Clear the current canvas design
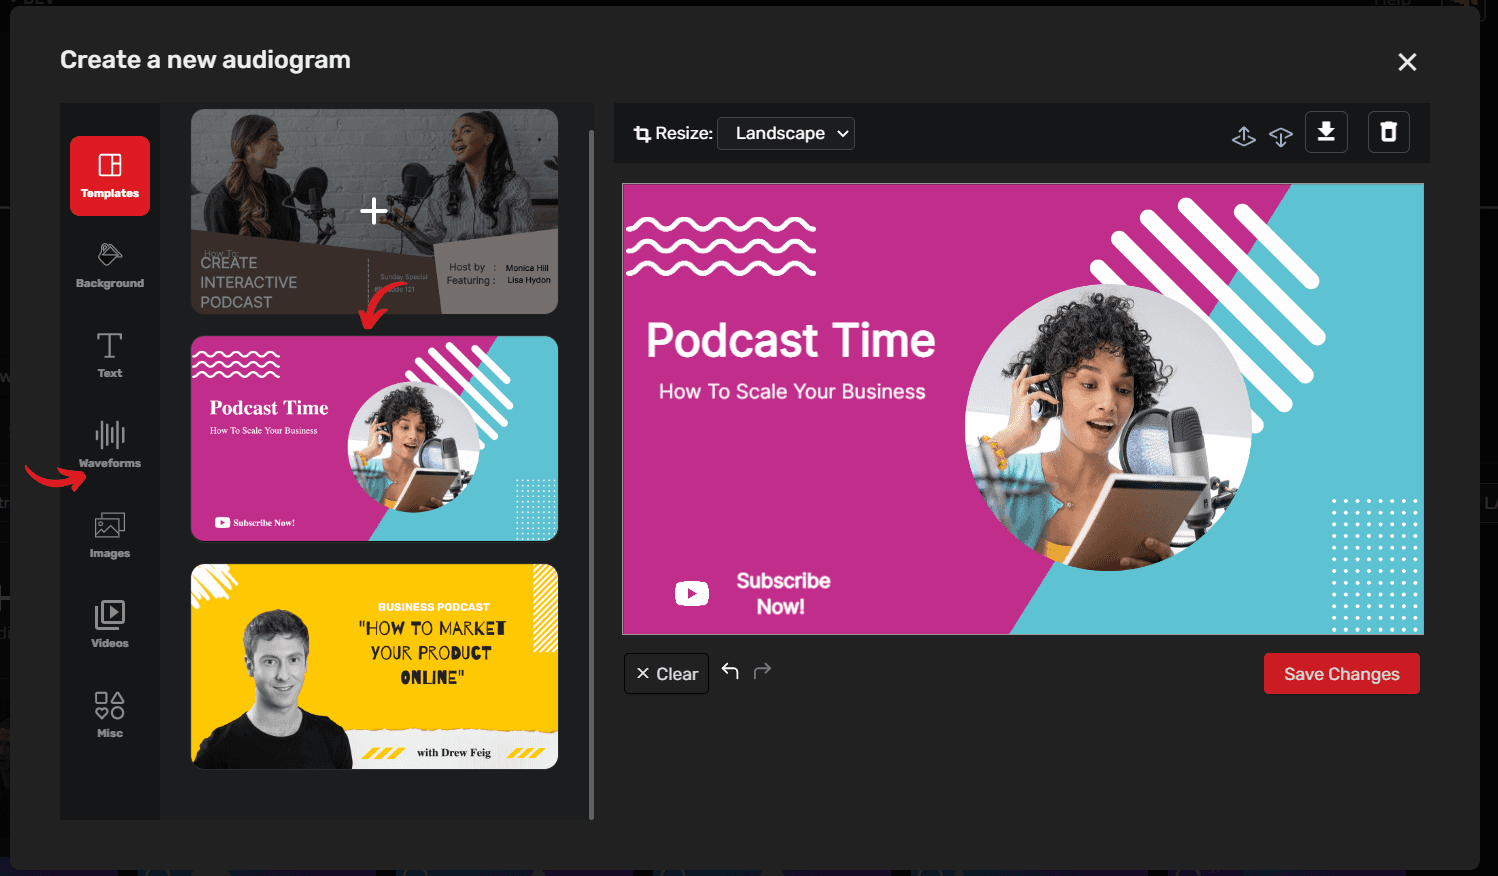The image size is (1498, 876). tap(666, 673)
